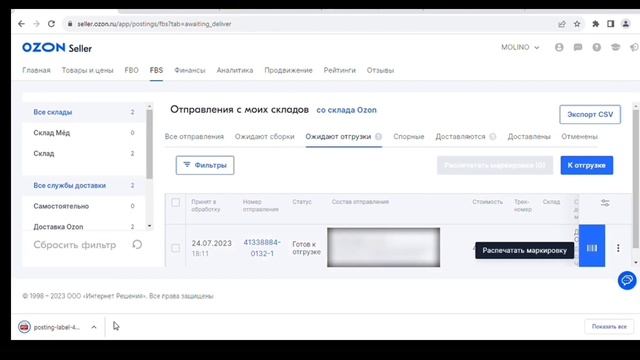
Task: Print label using blue barcode button
Action: (592, 246)
